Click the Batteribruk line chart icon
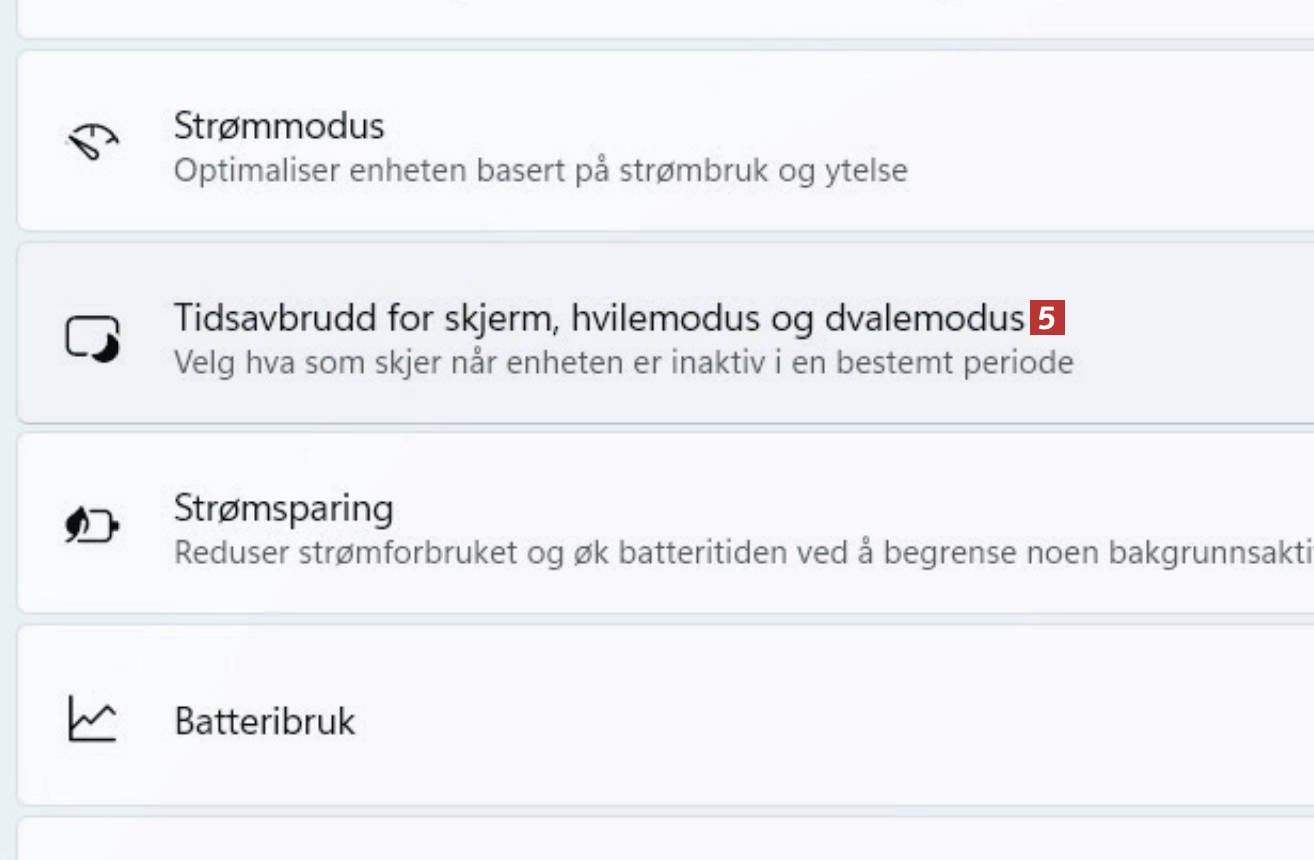 [92, 719]
